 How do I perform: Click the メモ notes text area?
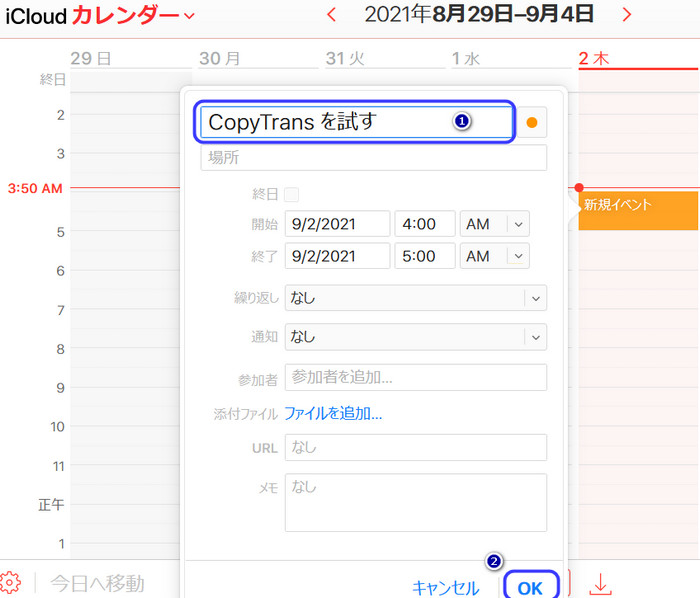pyautogui.click(x=416, y=502)
